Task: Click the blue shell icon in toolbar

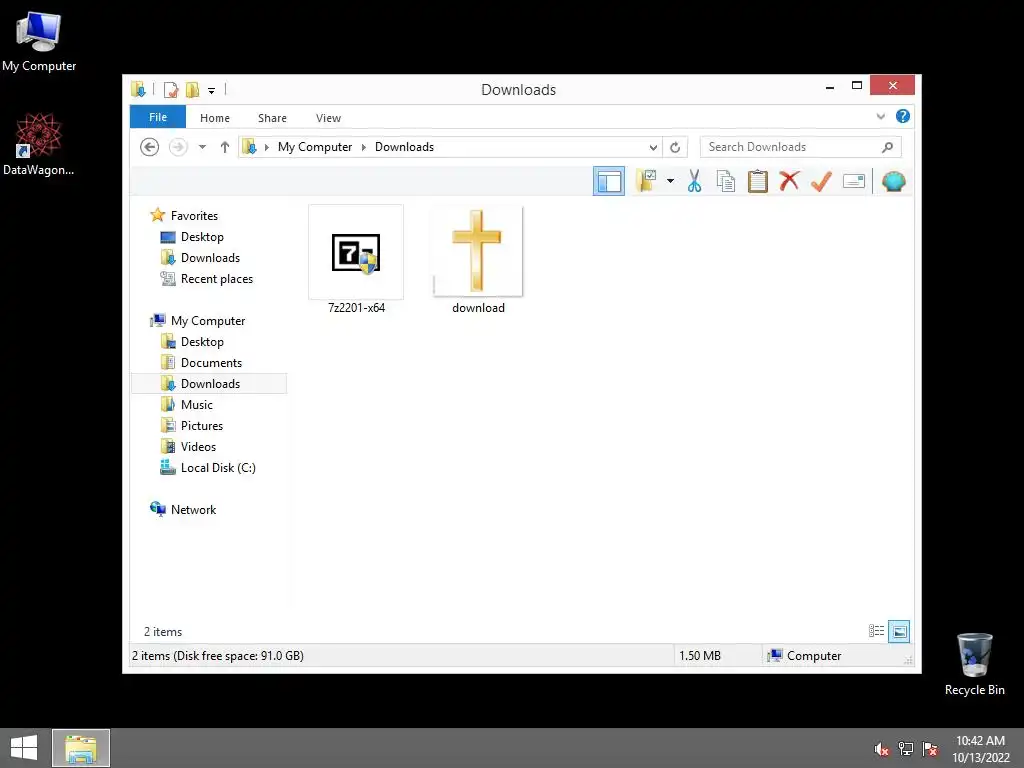Action: [893, 181]
